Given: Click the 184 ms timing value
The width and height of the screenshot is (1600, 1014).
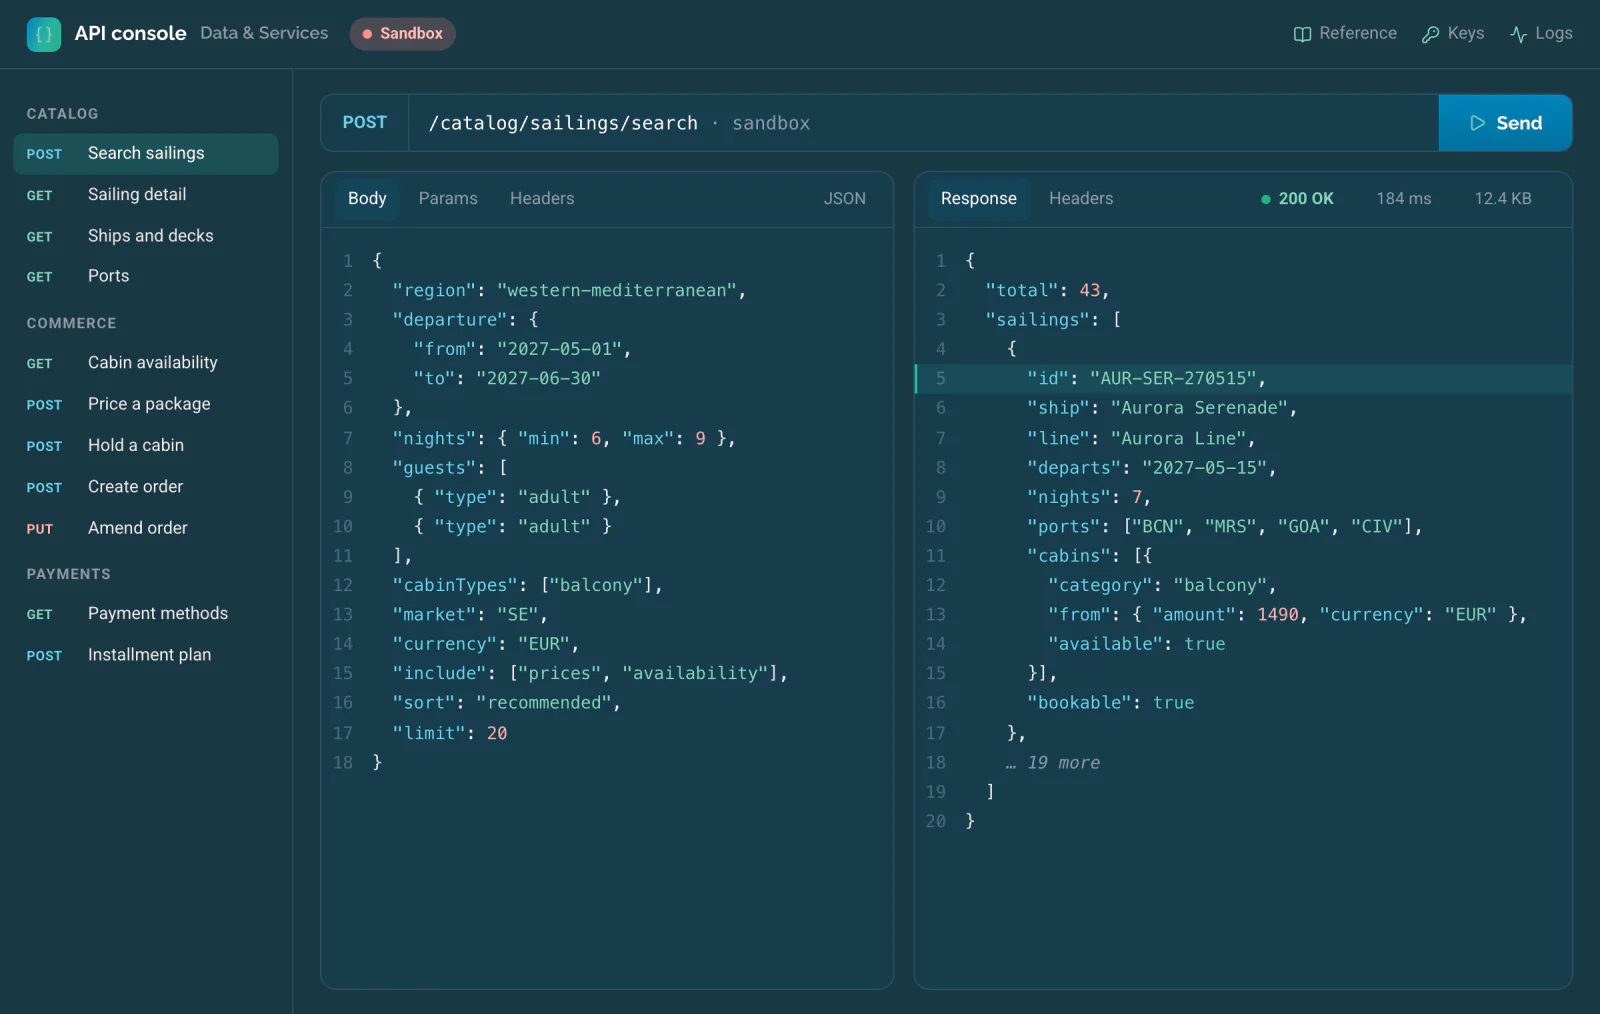Looking at the screenshot, I should pyautogui.click(x=1404, y=198).
